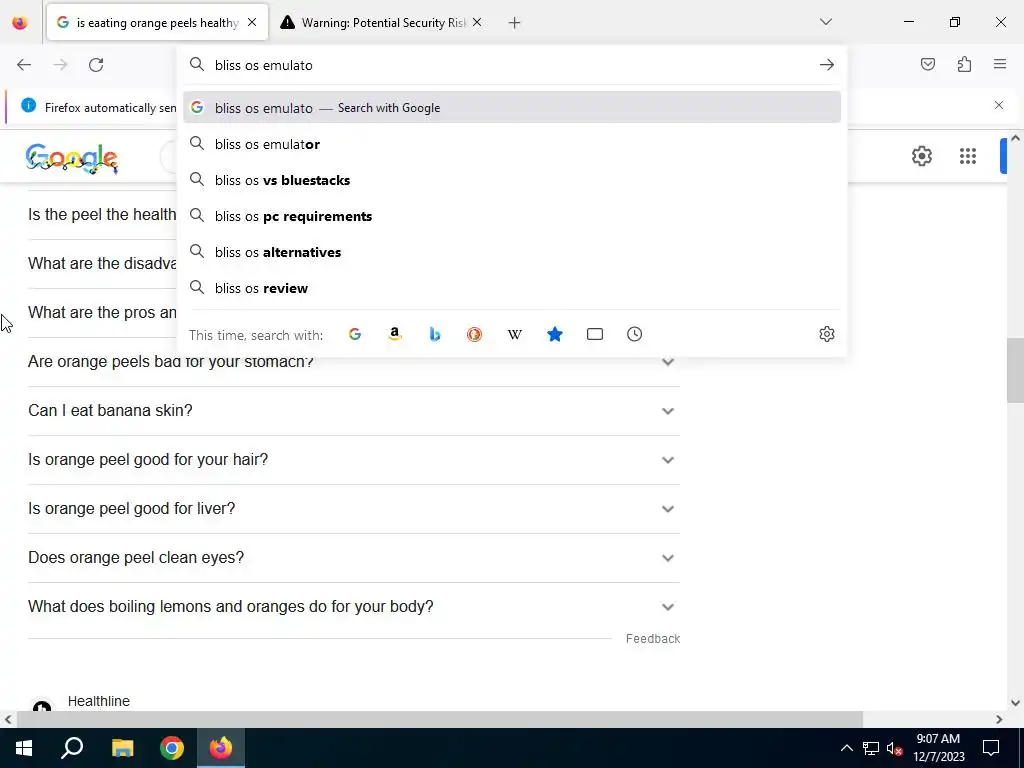1024x768 pixels.
Task: Open the Healthline result
Action: pyautogui.click(x=99, y=701)
